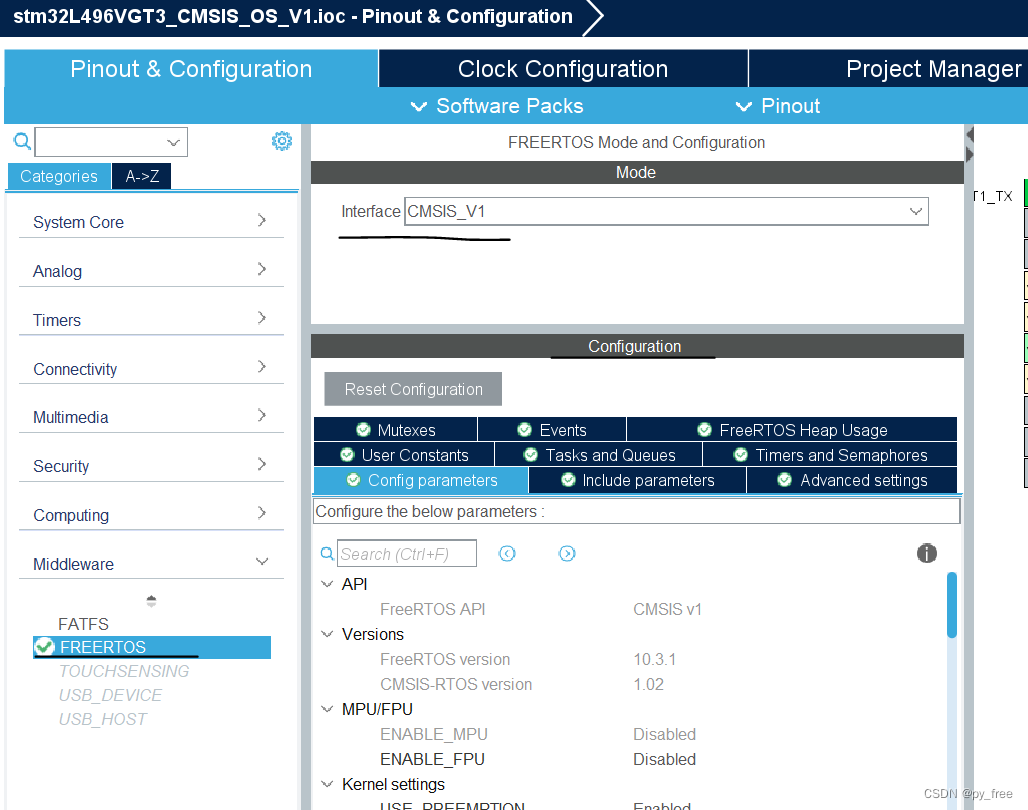The image size is (1028, 810).
Task: Collapse the MPU/FPU parameter group
Action: [327, 709]
